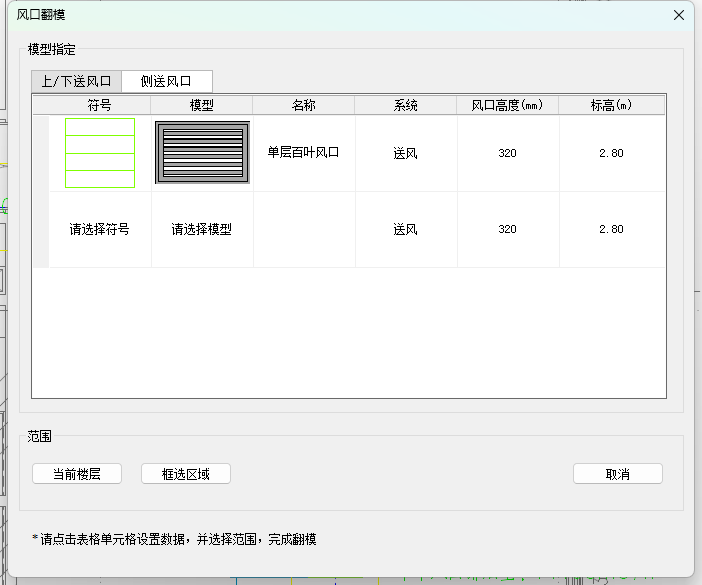Open 系统 dropdown showing 送风 in second row
The width and height of the screenshot is (702, 585).
click(405, 229)
